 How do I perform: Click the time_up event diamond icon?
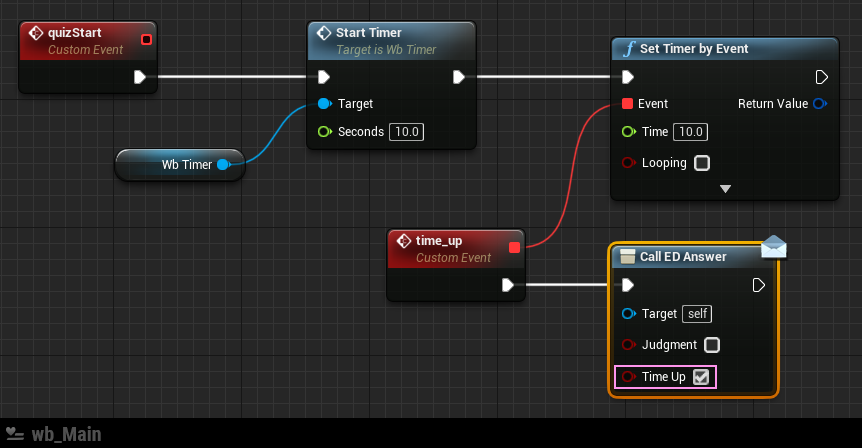coord(404,241)
